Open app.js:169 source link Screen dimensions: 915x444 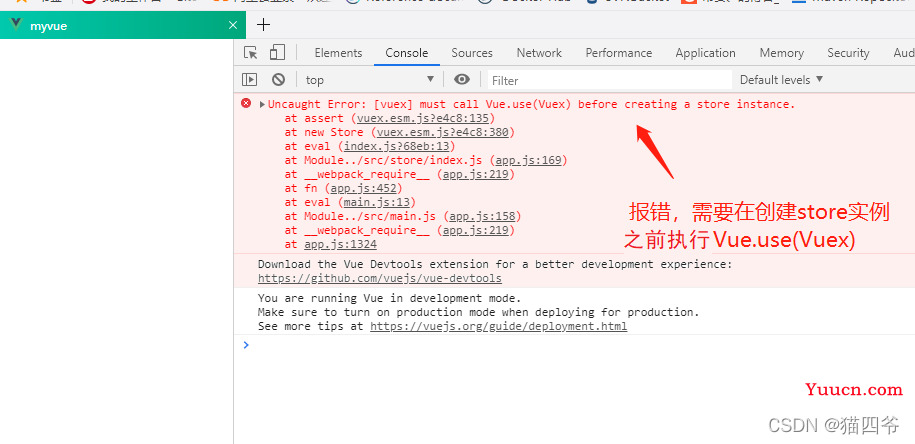tap(528, 160)
